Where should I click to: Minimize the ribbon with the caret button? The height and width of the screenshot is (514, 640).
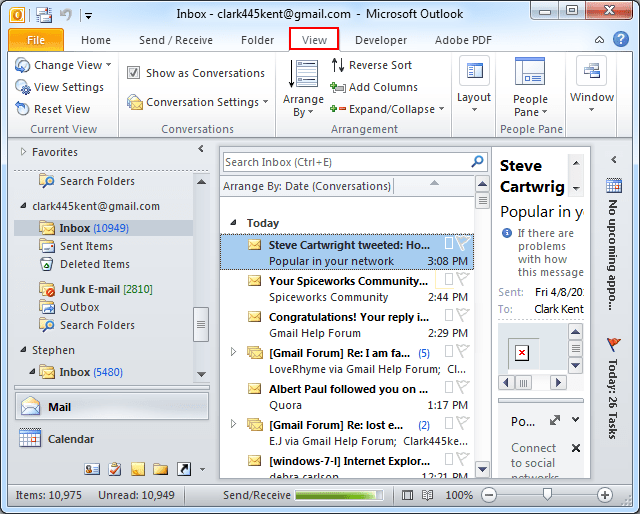[x=599, y=40]
